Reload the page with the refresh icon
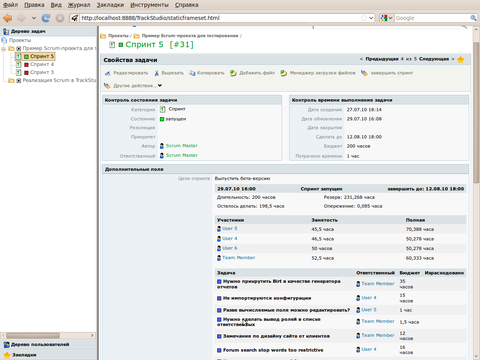Viewport: 480px width, 360px height. point(46,18)
